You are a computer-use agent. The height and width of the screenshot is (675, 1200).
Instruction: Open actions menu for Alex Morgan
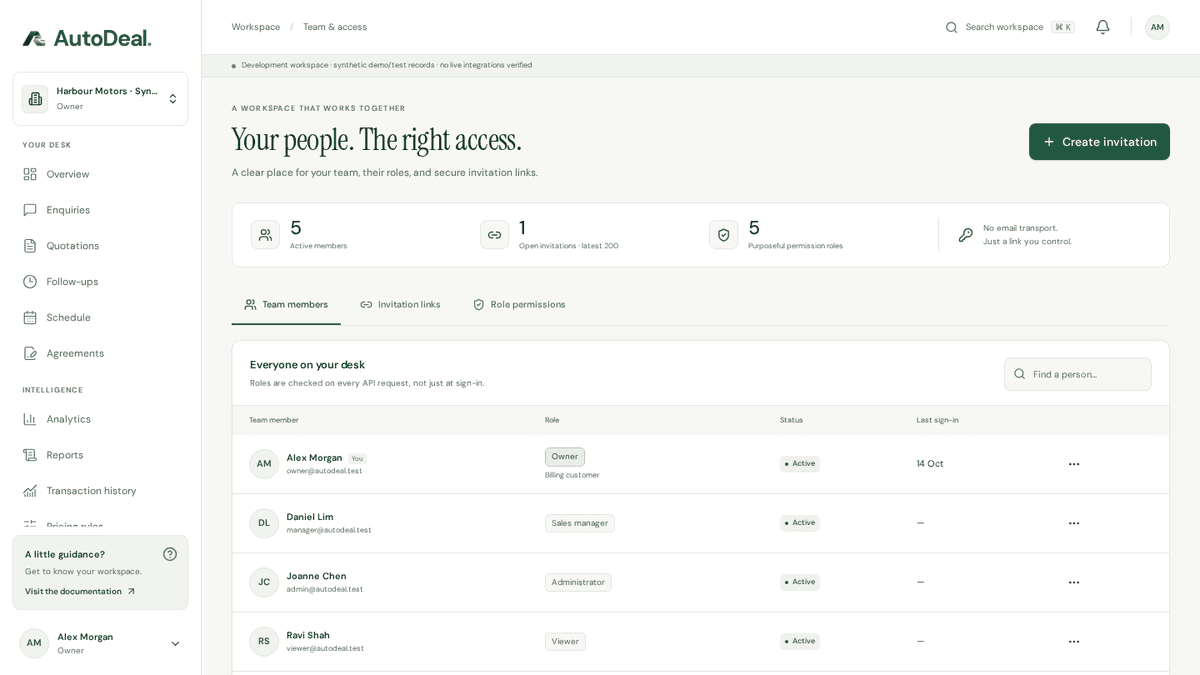[x=1074, y=464]
